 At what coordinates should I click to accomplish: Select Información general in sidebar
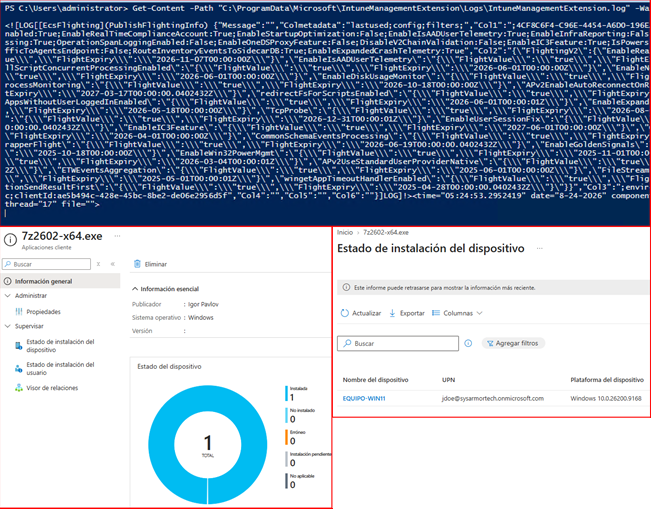coord(61,281)
